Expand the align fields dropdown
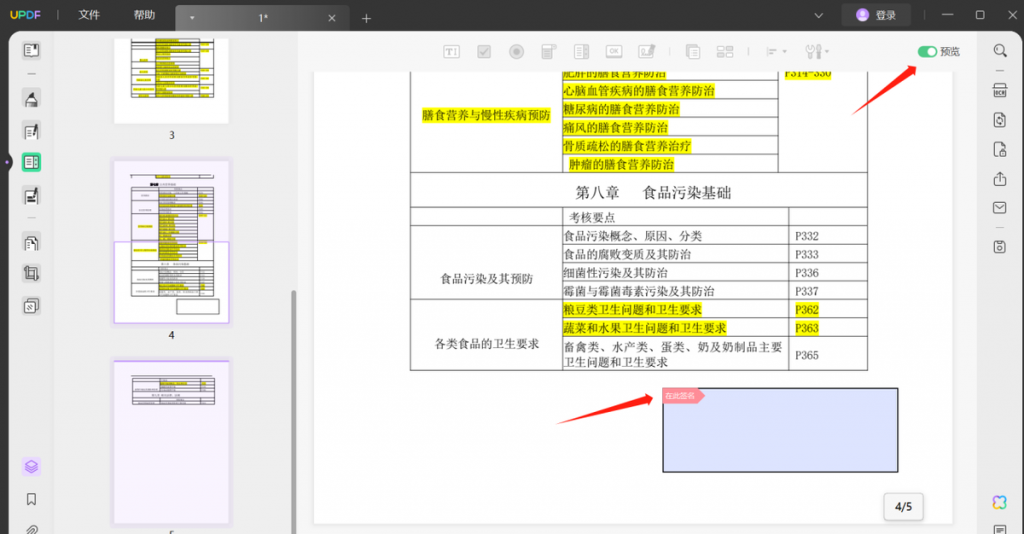Viewport: 1024px width, 534px height. pos(776,52)
